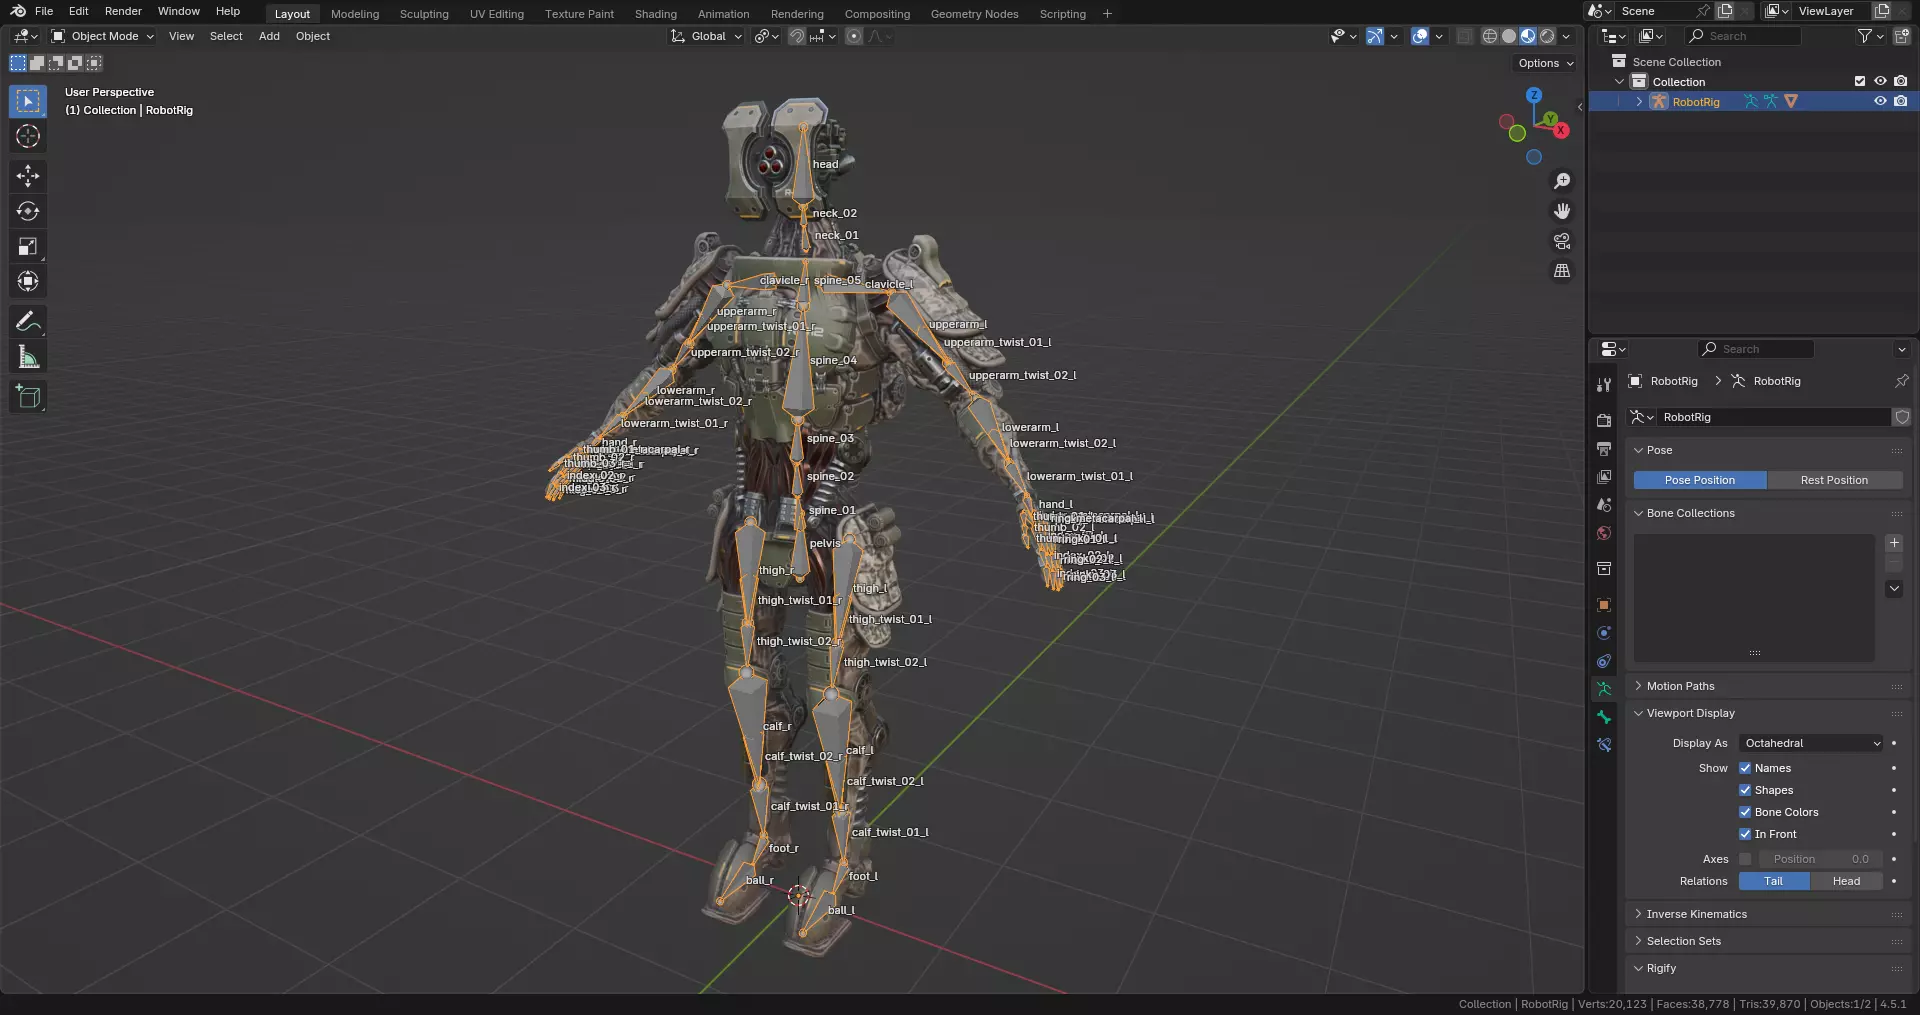Choose the Scale tool
Viewport: 1920px width, 1015px height.
[x=28, y=246]
